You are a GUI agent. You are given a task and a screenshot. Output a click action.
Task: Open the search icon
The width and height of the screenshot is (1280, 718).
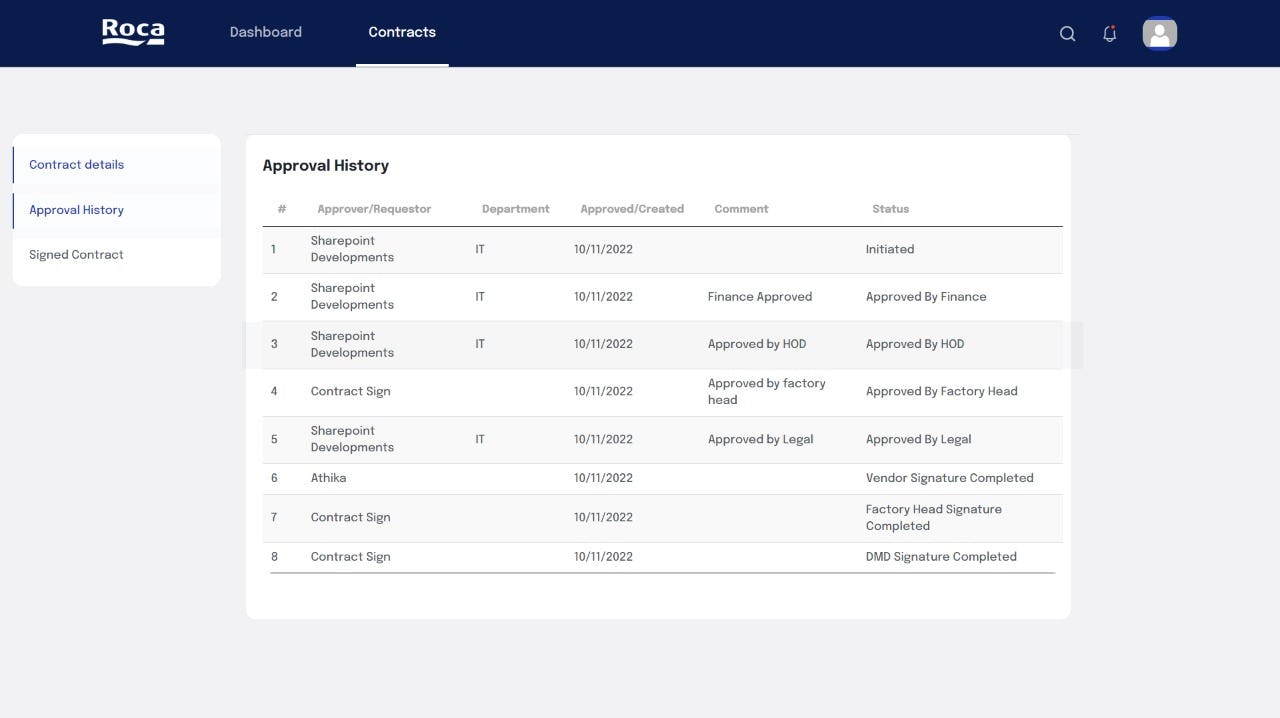(x=1067, y=33)
